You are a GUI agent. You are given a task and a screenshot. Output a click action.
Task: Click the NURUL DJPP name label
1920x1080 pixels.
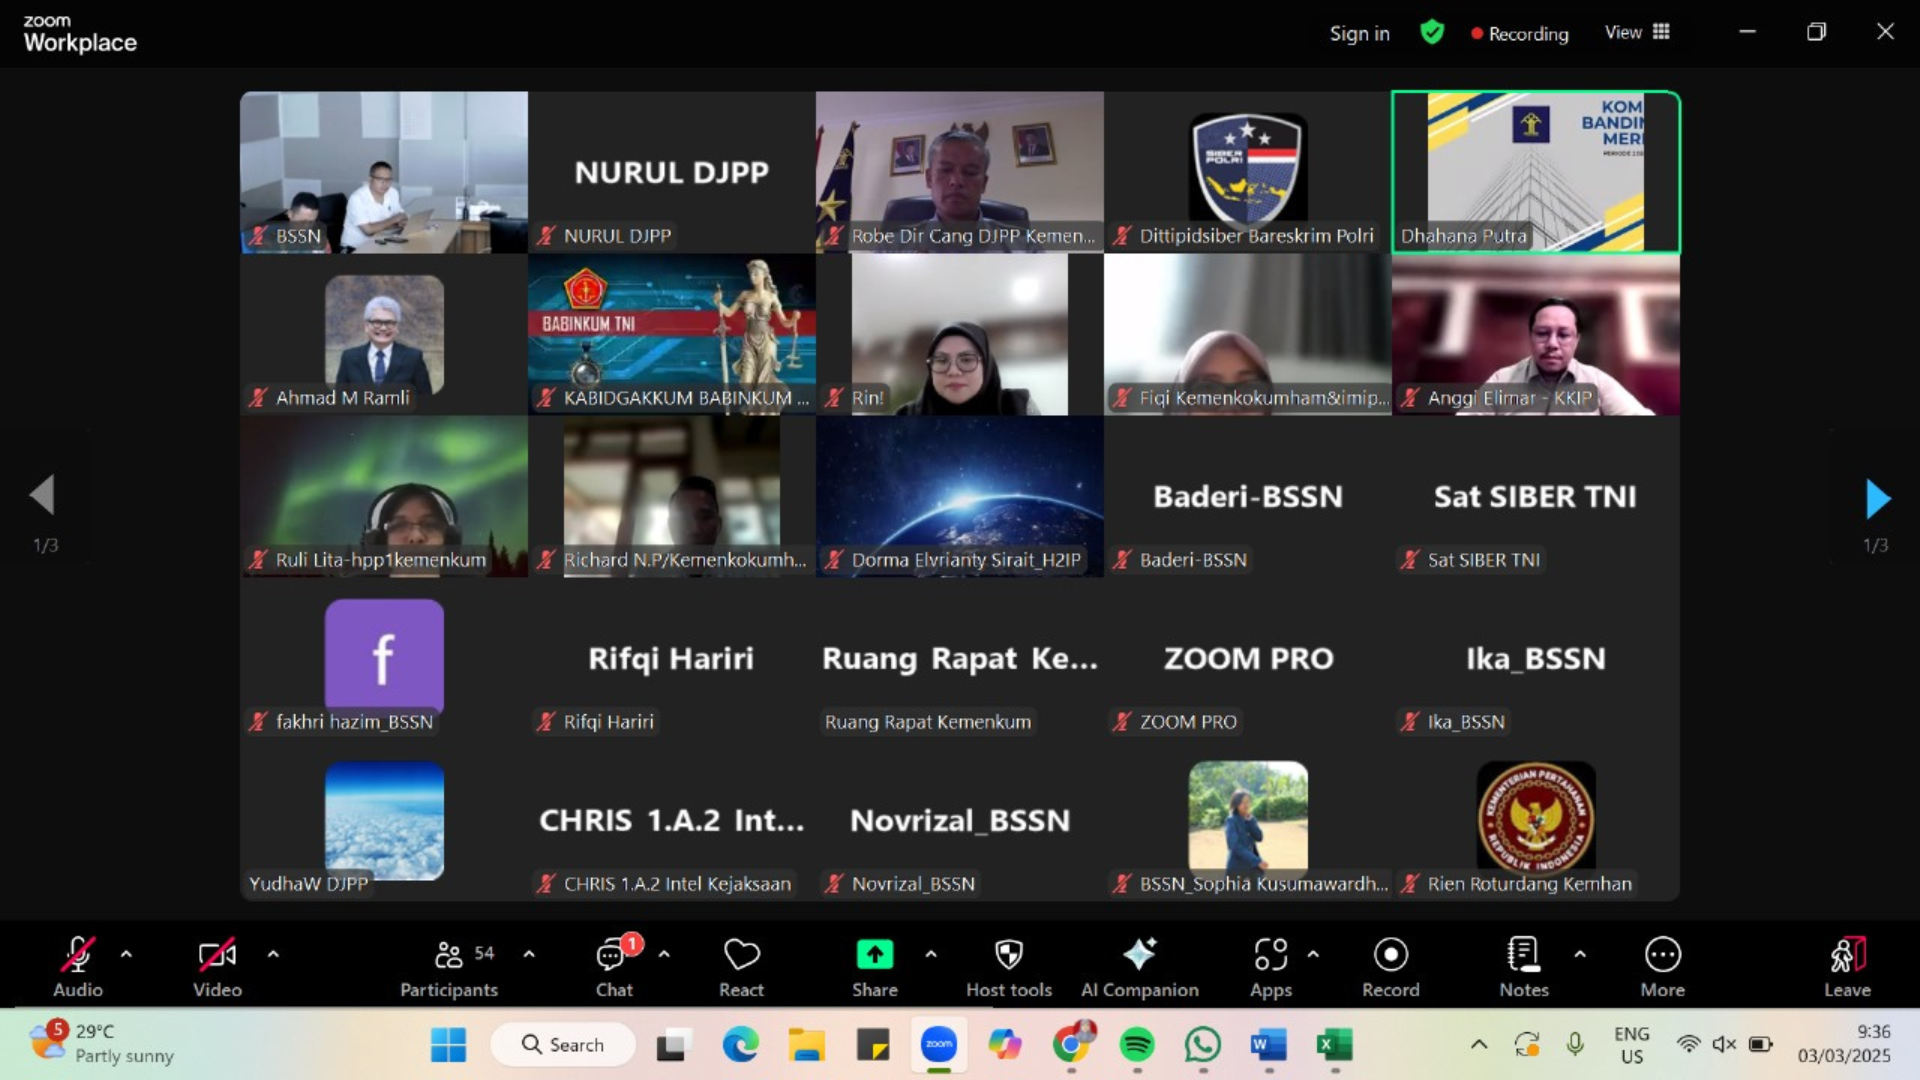617,236
